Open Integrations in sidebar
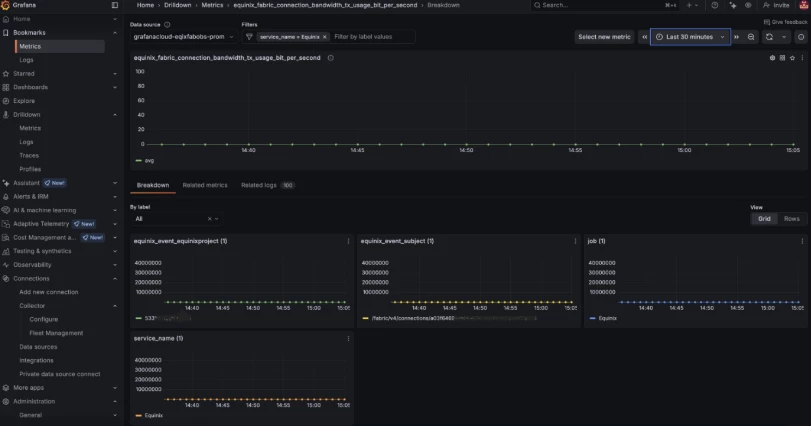This screenshot has width=811, height=426. (x=36, y=361)
